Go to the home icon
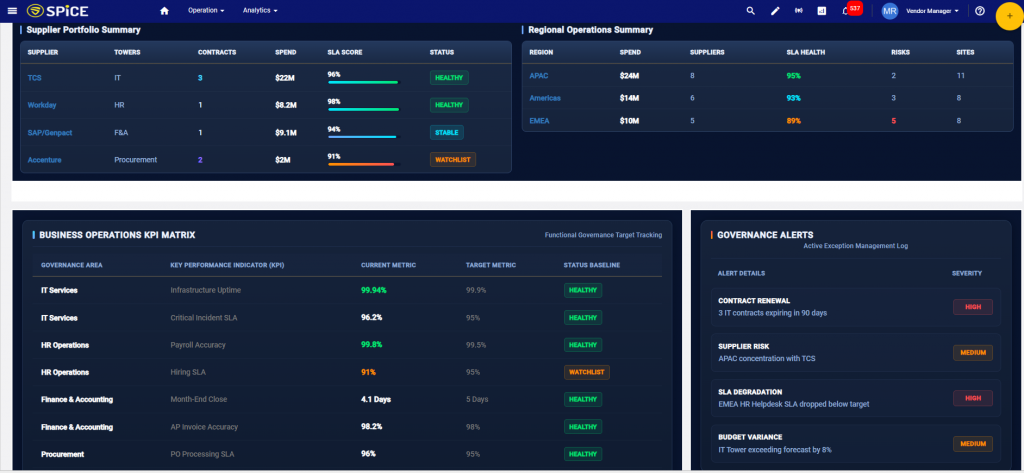Screen dimensions: 1024x473 point(165,10)
